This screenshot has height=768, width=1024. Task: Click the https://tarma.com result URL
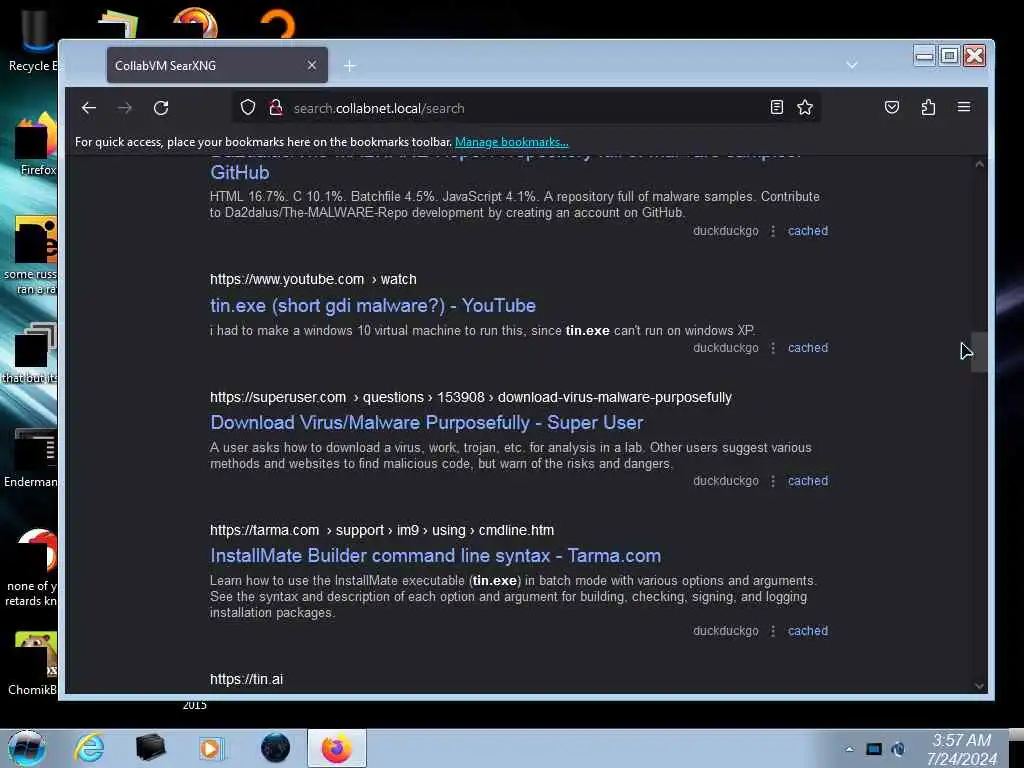382,530
